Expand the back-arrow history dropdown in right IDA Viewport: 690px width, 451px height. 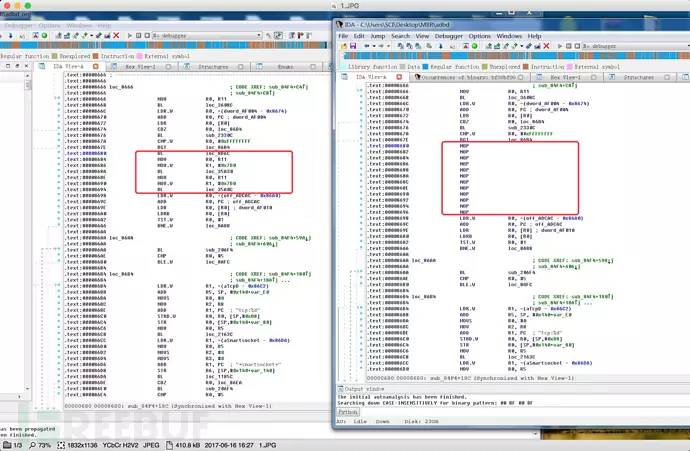coord(374,46)
